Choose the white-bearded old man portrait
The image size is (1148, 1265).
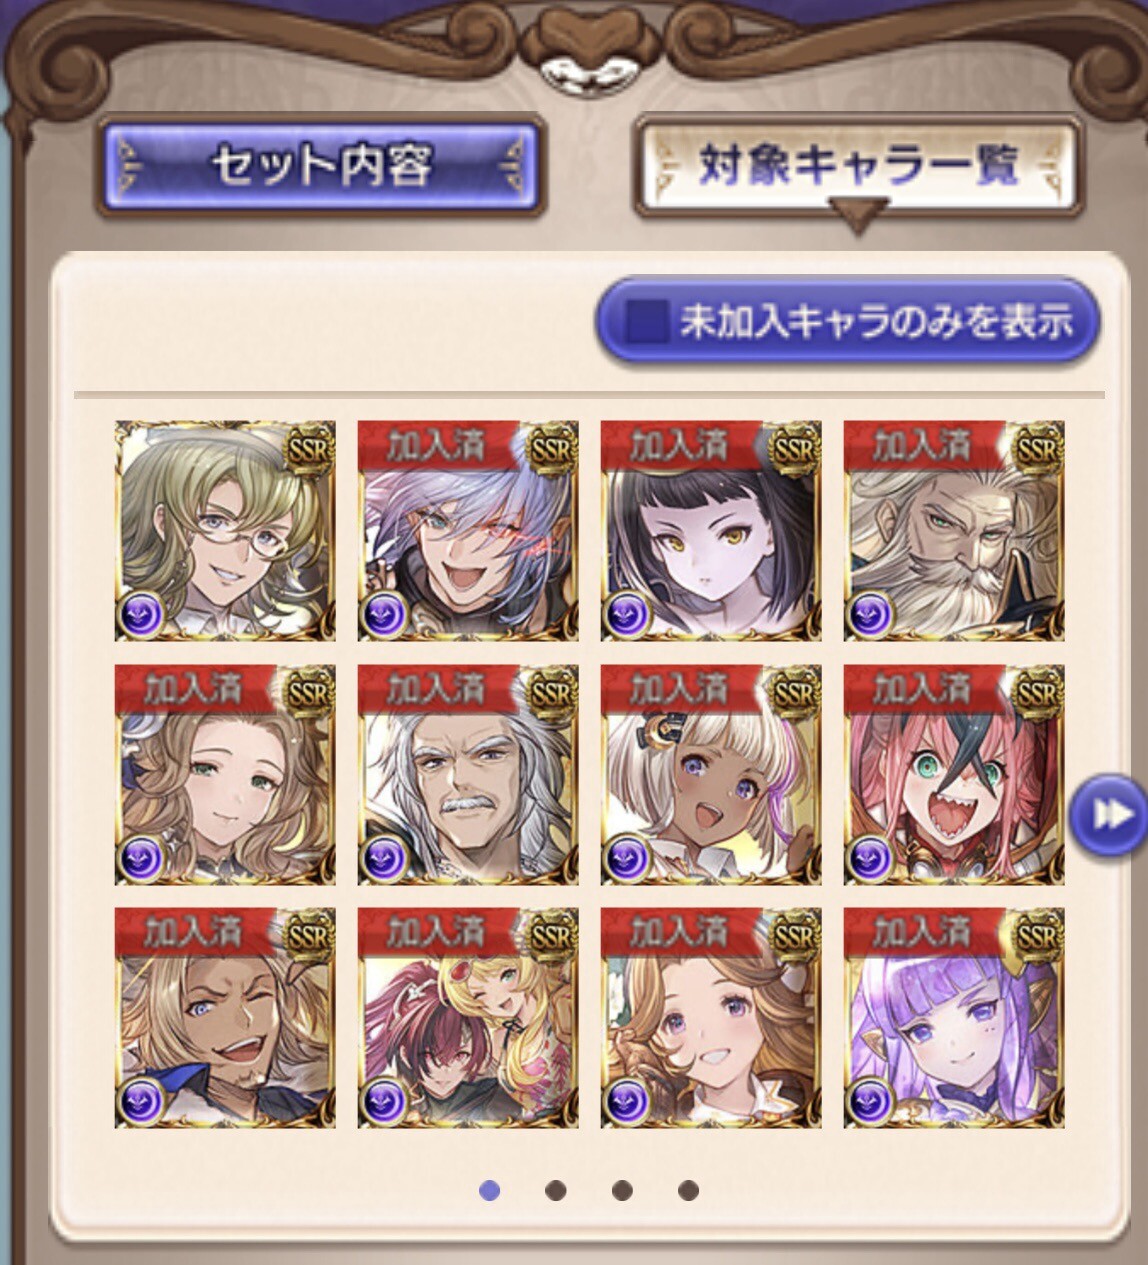[954, 530]
